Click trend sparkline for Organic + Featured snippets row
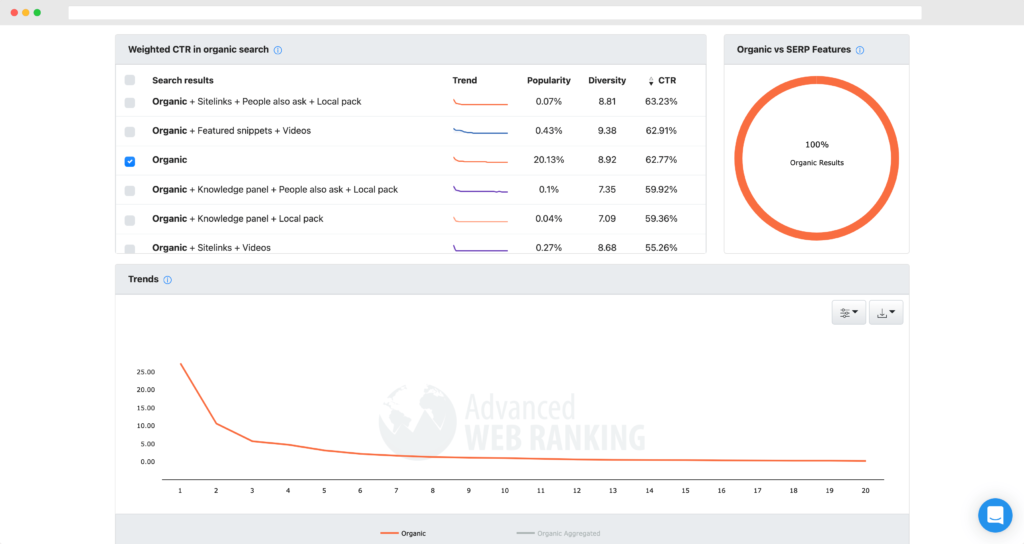The width and height of the screenshot is (1024, 544). [480, 131]
